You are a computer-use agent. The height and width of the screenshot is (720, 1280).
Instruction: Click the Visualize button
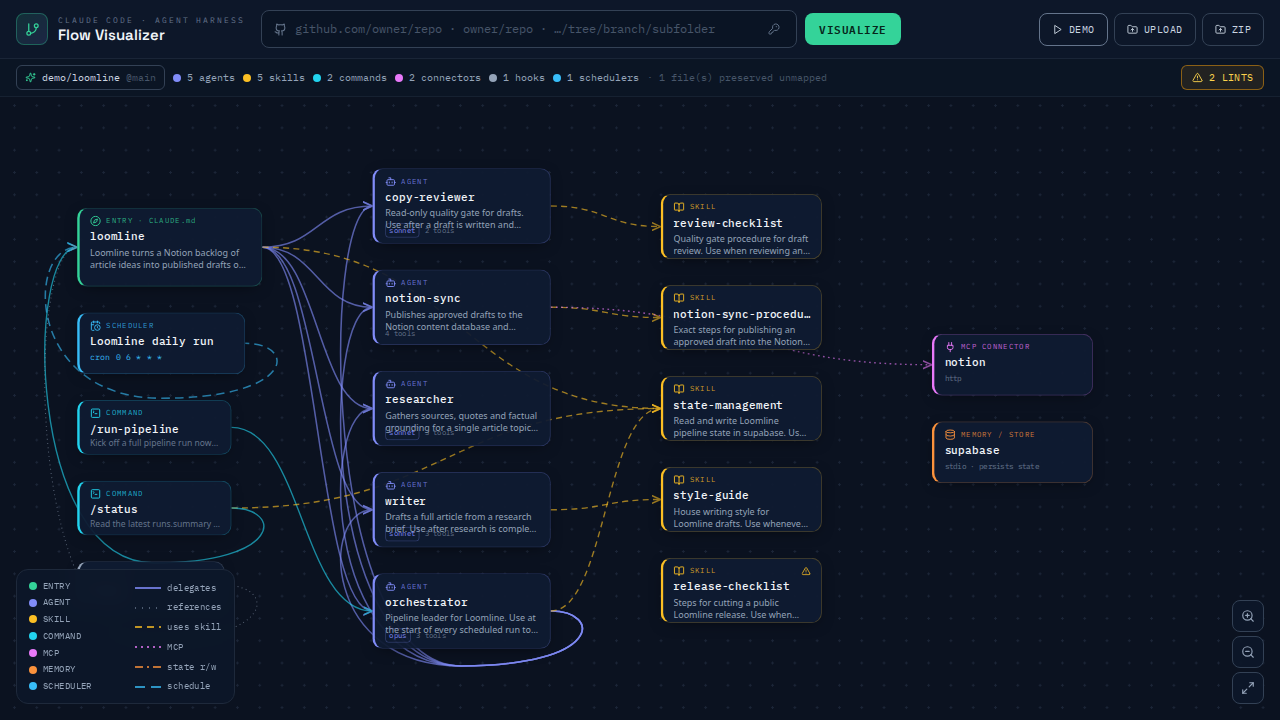(852, 29)
